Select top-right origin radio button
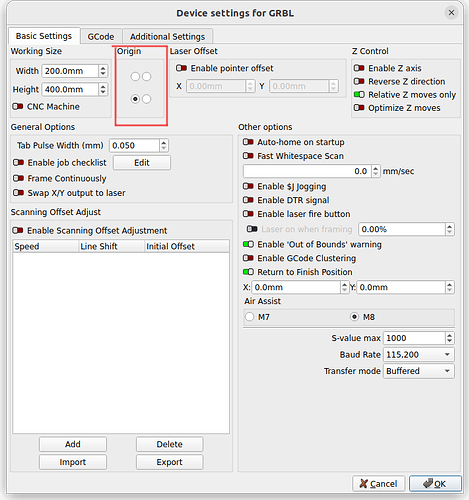Image resolution: width=469 pixels, height=500 pixels. coord(147,77)
